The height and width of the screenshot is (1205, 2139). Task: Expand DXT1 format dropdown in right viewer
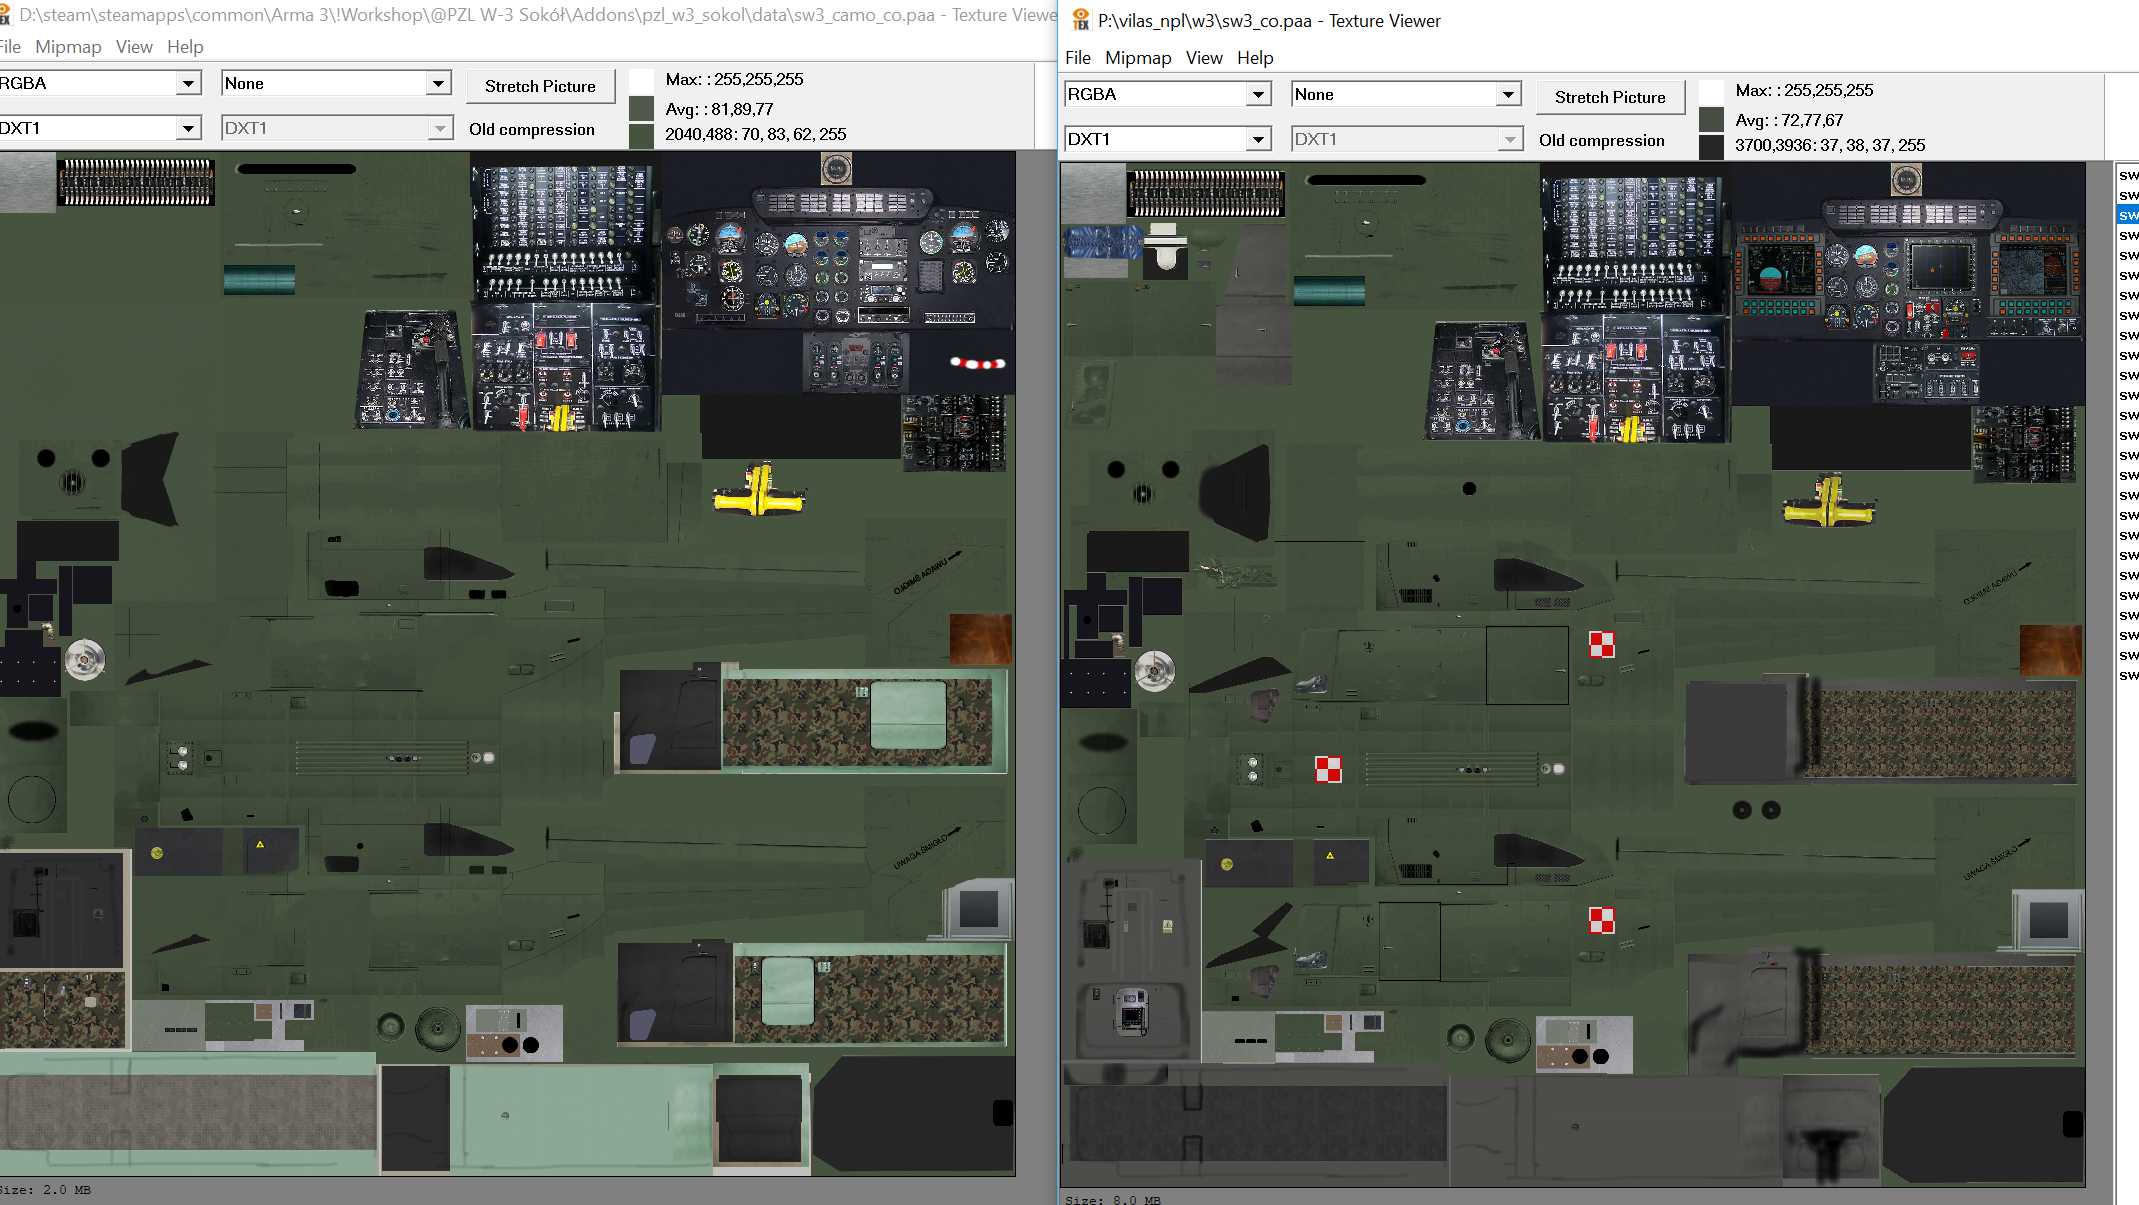[1258, 139]
